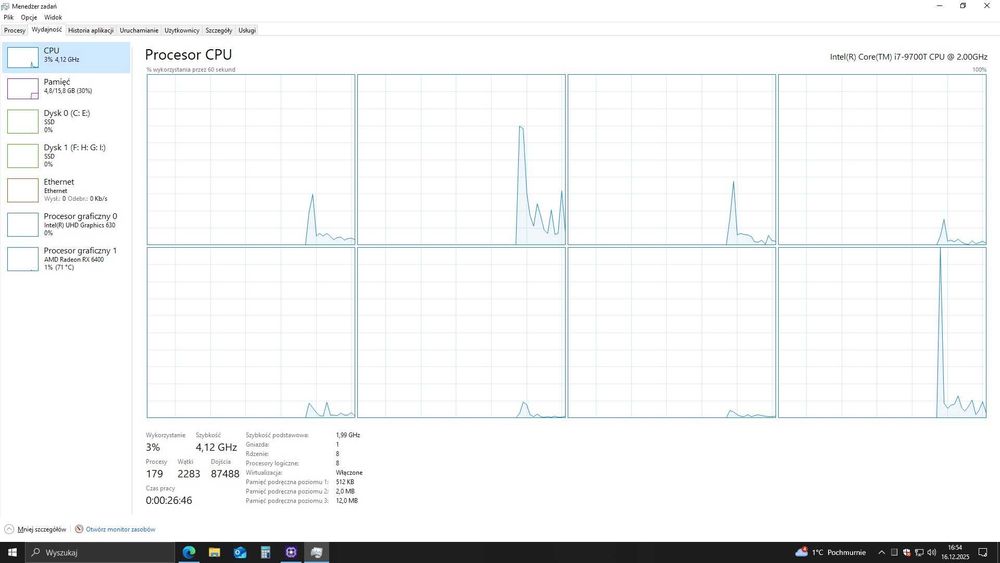Click the bottom-right CPU core graph with full-height spike
Image resolution: width=1000 pixels, height=563 pixels.
click(x=882, y=332)
